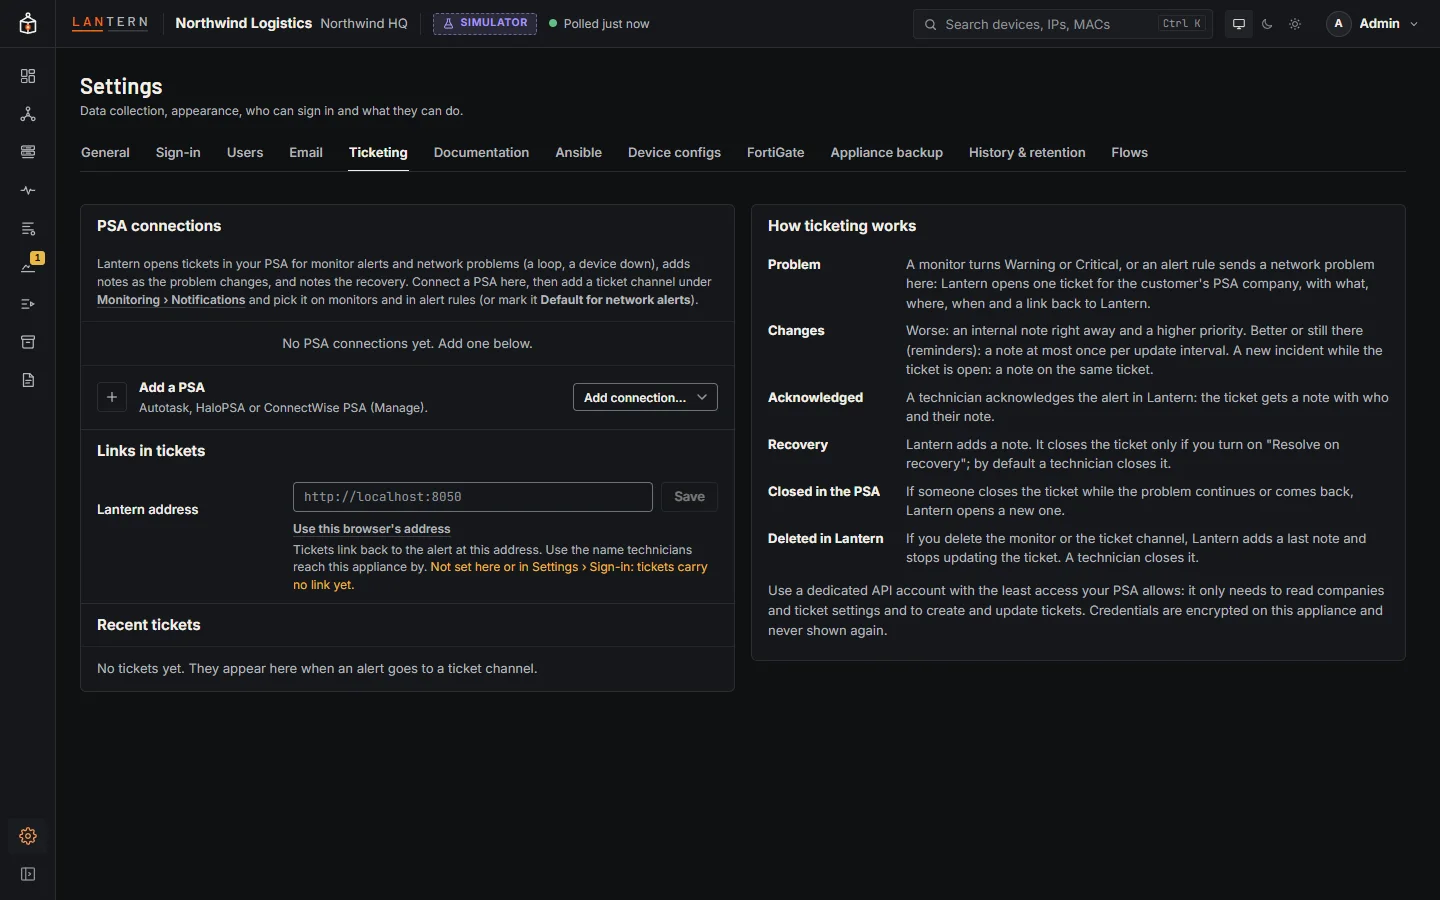Click the LANTERN wordmark
Screen dimensions: 1440x900
[110, 22]
